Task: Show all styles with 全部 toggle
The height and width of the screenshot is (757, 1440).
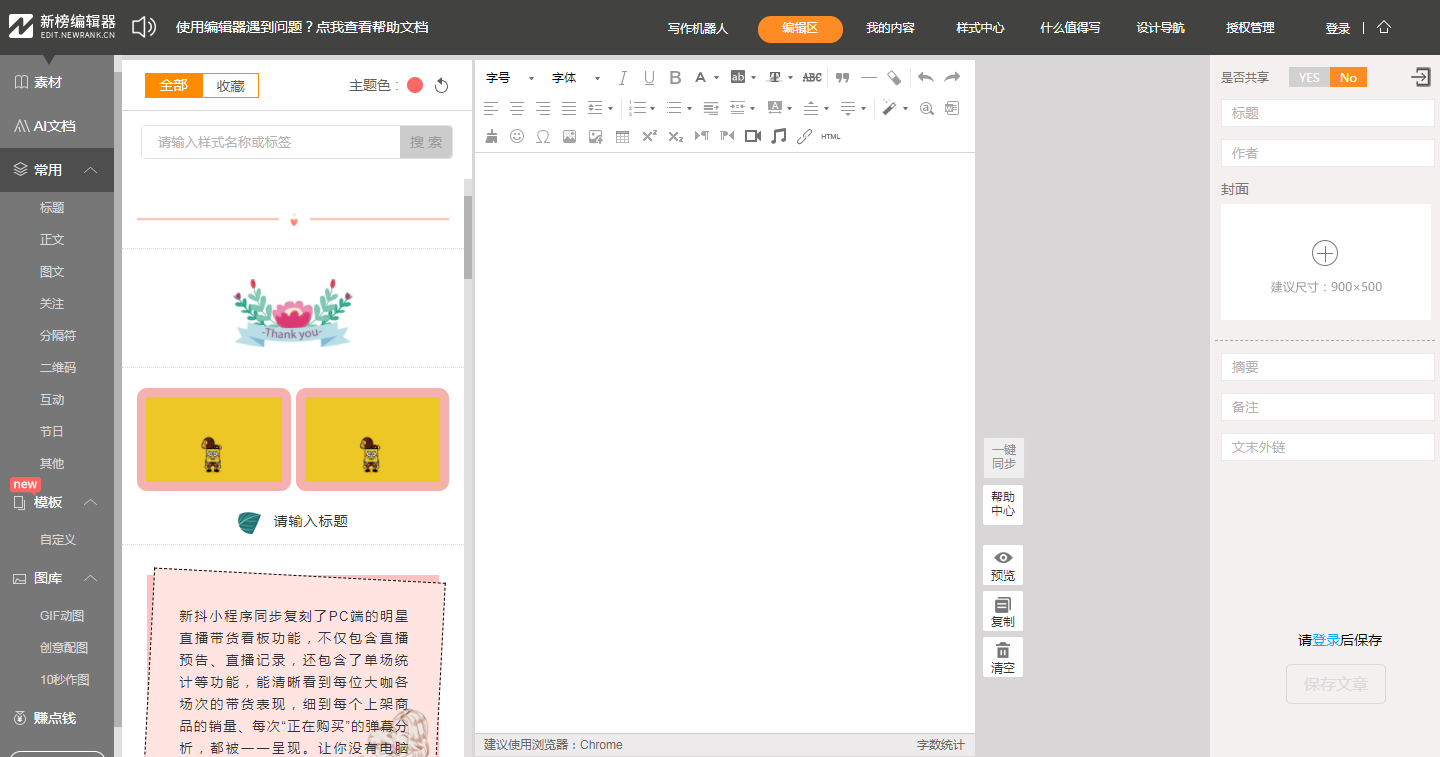Action: point(174,86)
